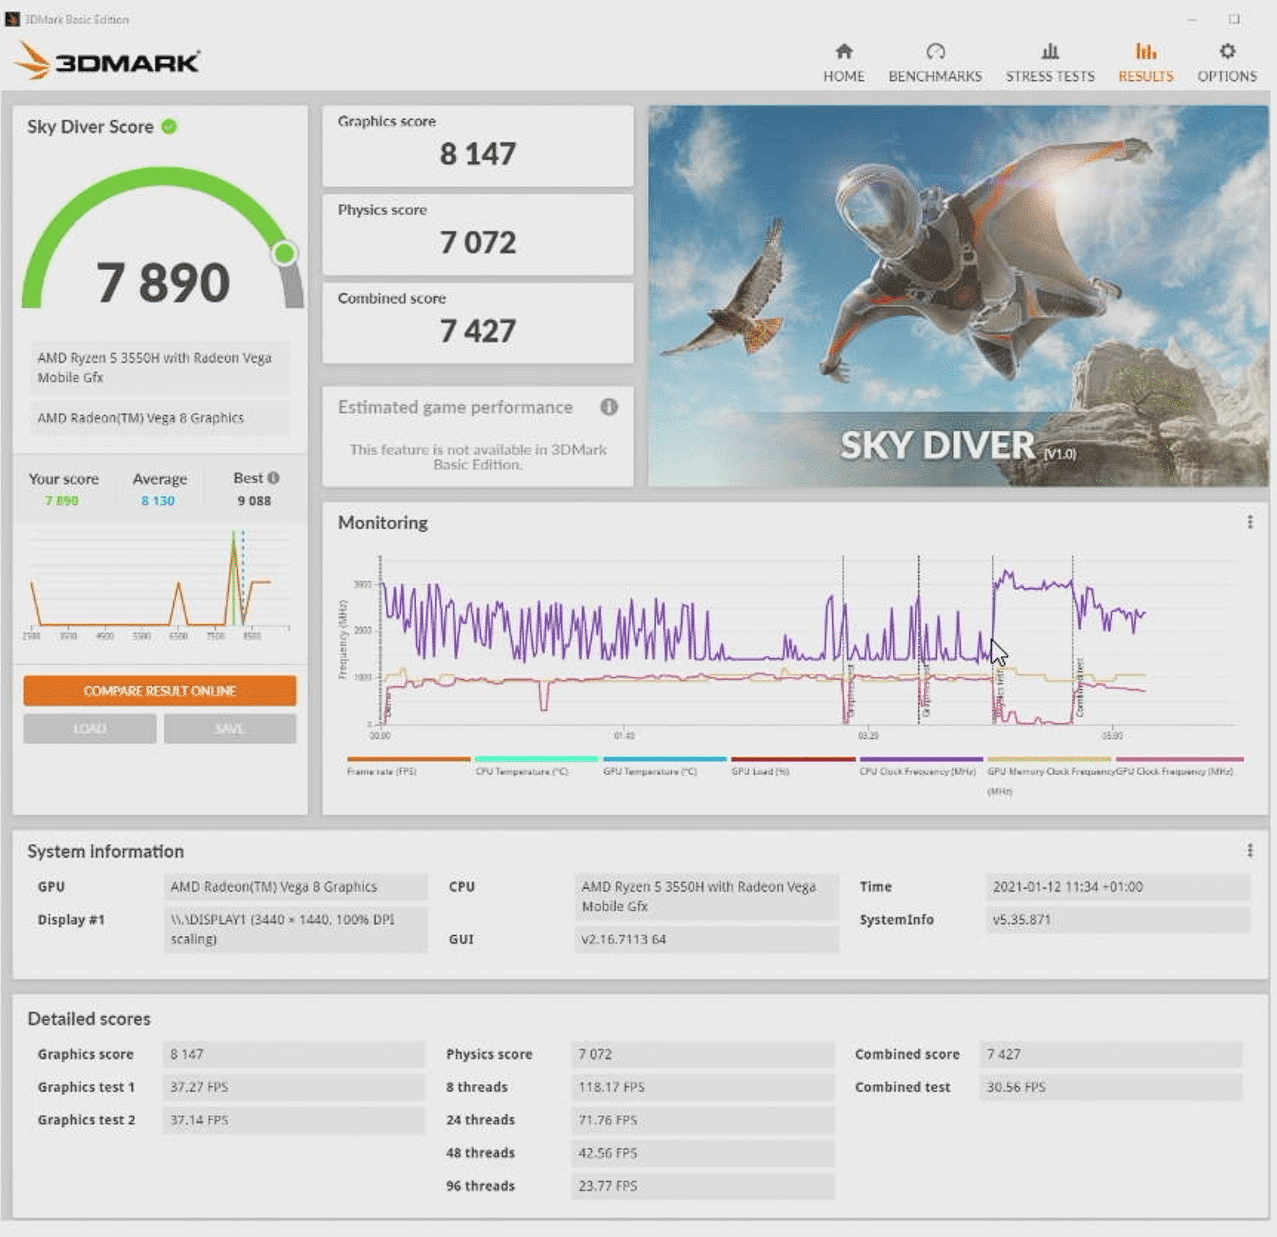Click the GPU Load legend bar
The image size is (1277, 1237).
(793, 759)
